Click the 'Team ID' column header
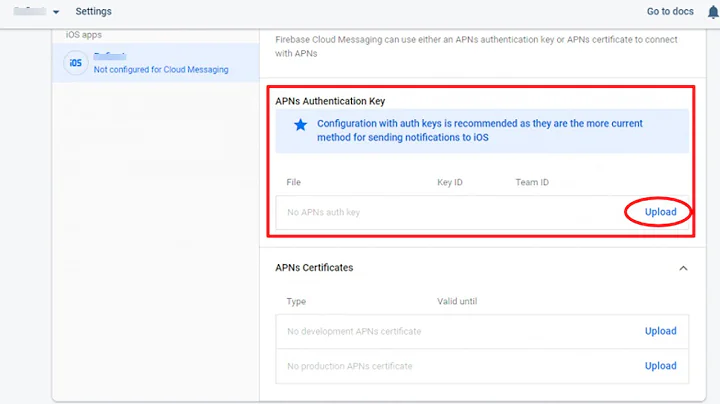 532,182
